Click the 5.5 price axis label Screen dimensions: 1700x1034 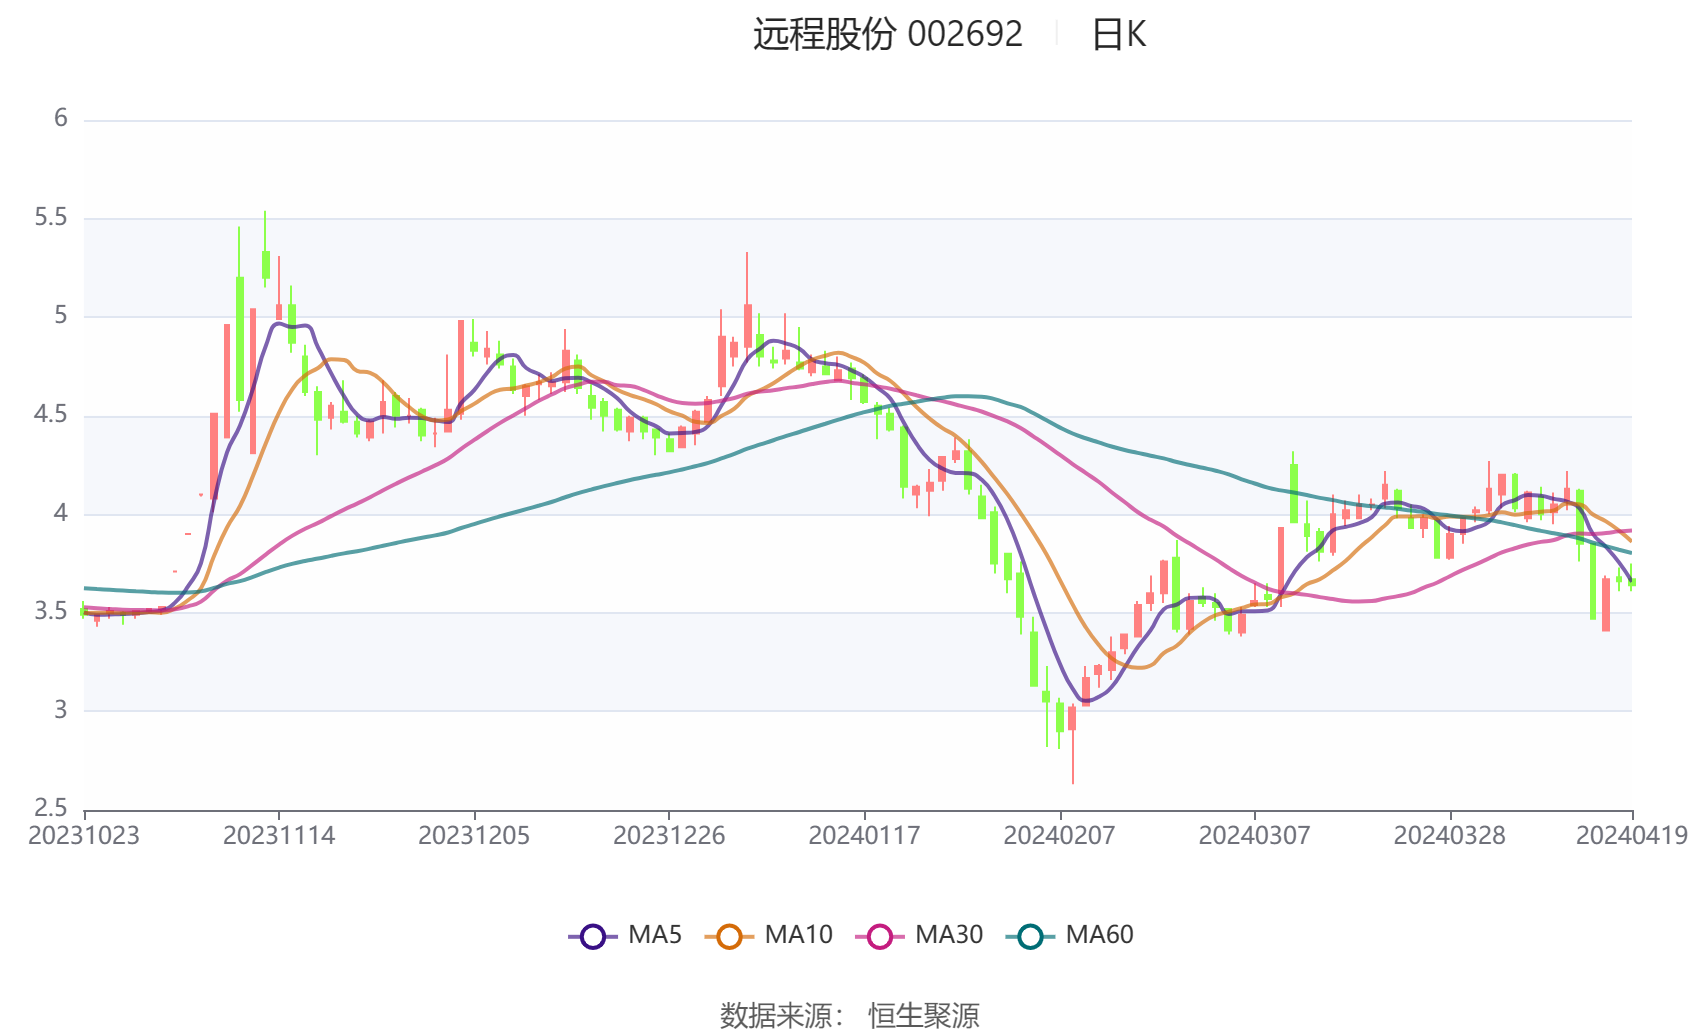click(x=51, y=218)
